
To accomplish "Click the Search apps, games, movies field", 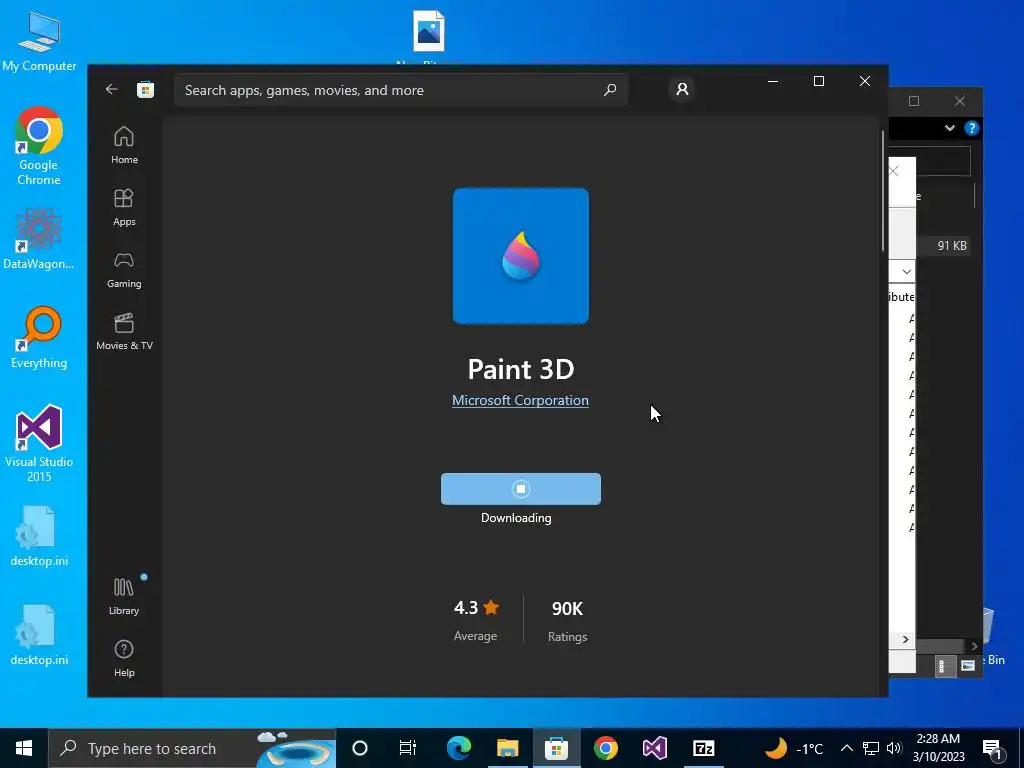I will pos(400,89).
